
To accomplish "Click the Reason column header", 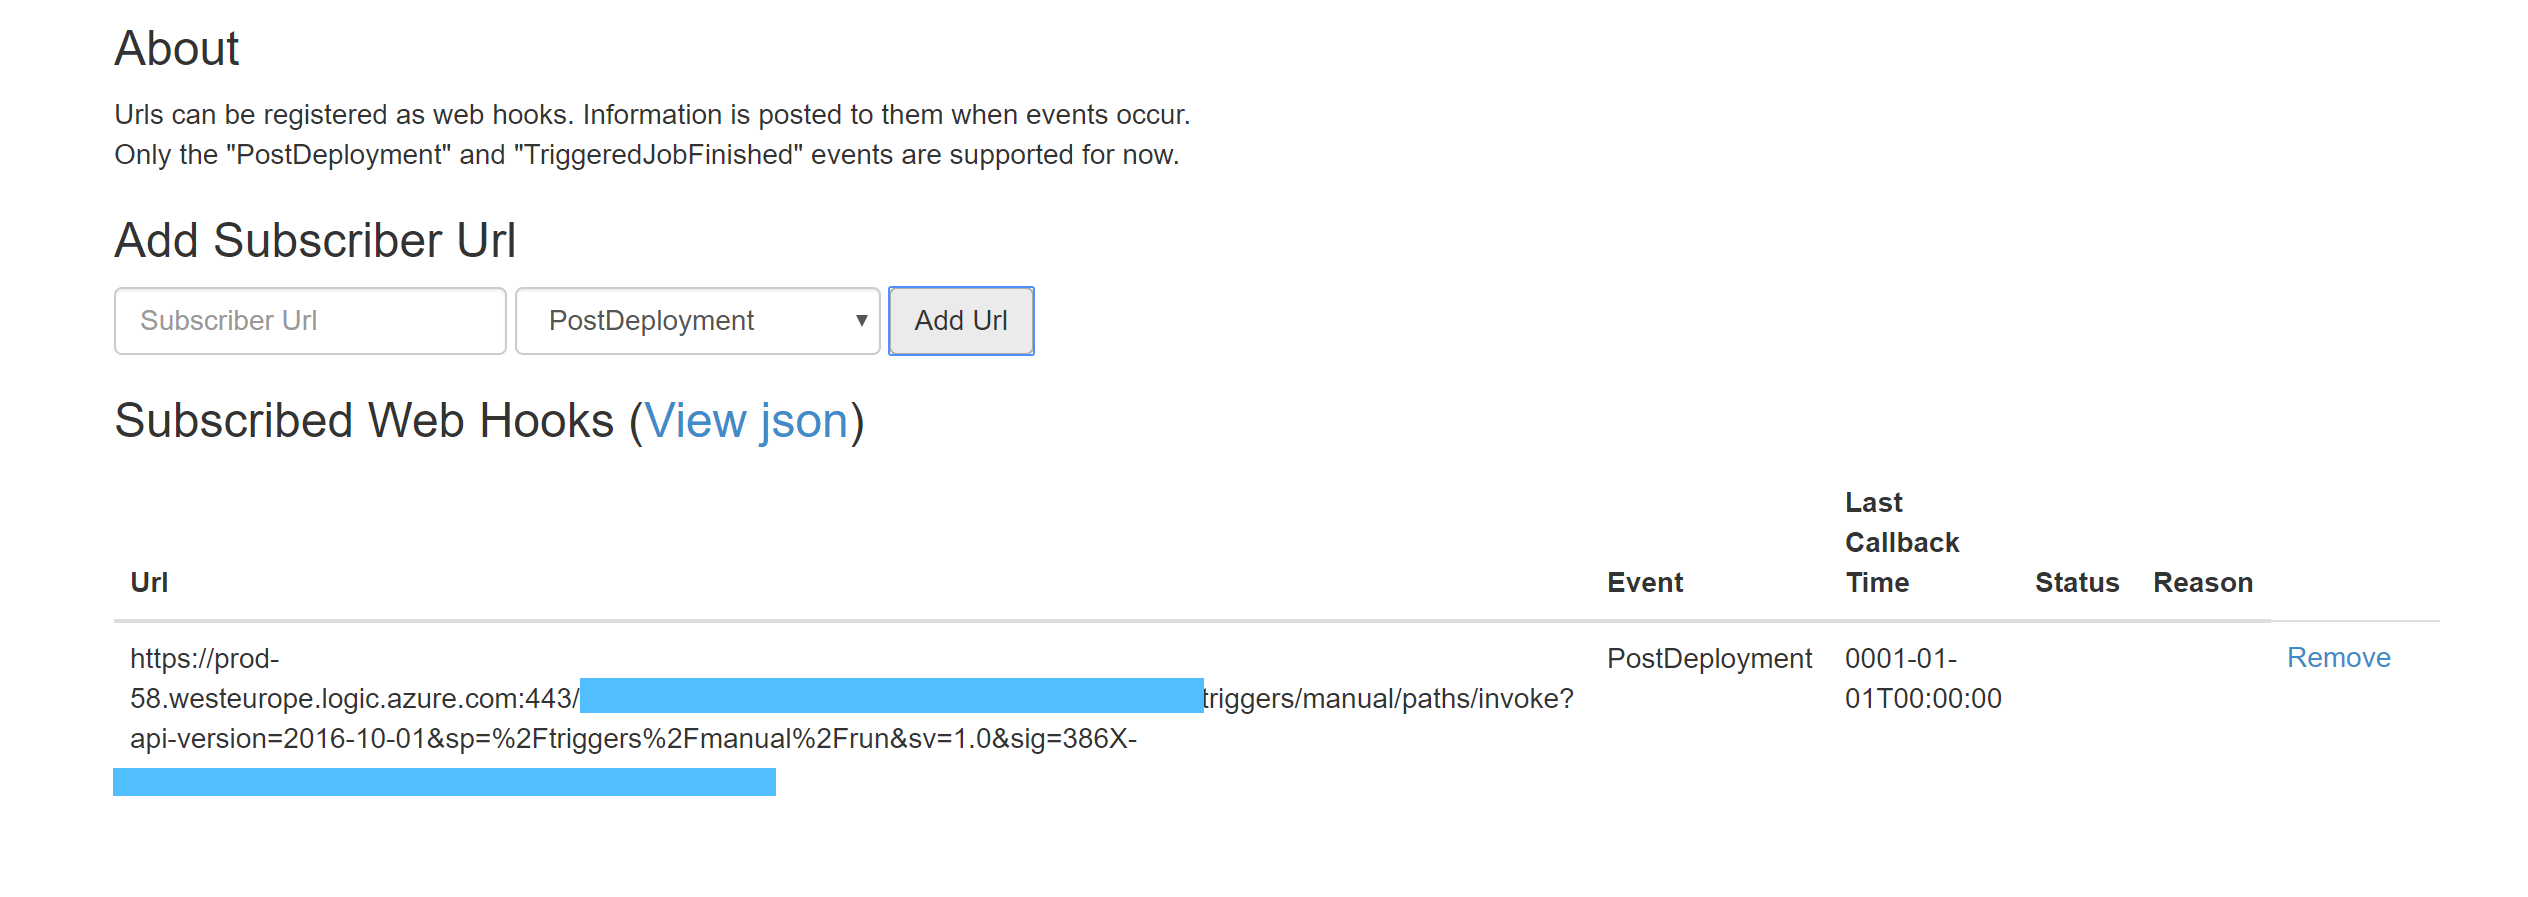I will [2203, 582].
